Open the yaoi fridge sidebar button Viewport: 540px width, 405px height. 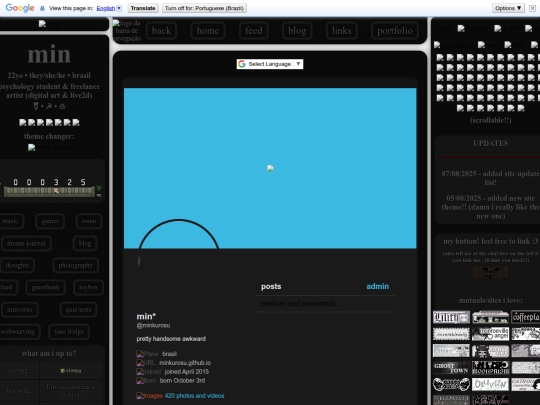(x=69, y=332)
